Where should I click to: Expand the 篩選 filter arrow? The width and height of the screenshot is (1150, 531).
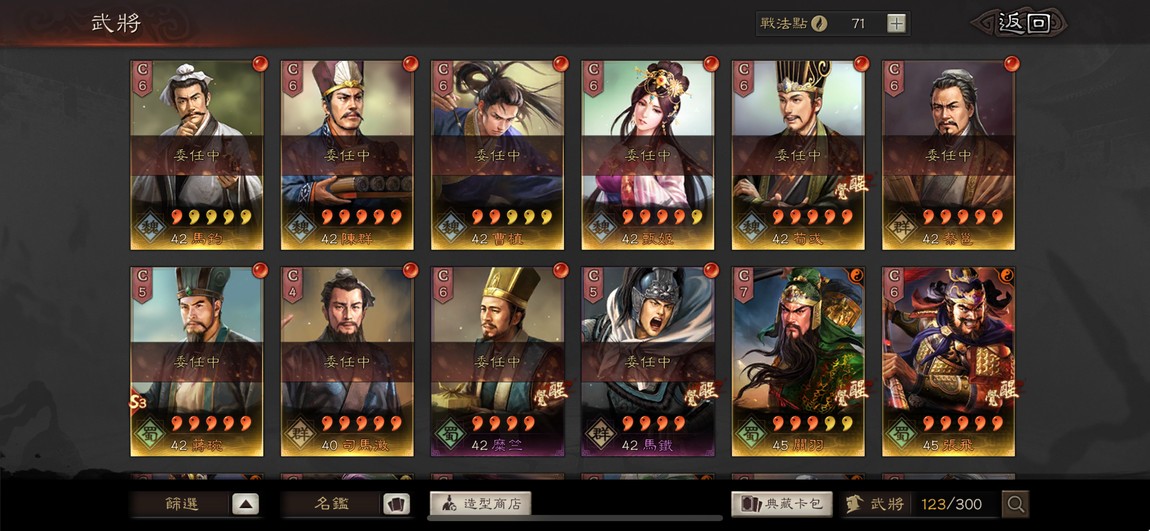click(x=246, y=505)
